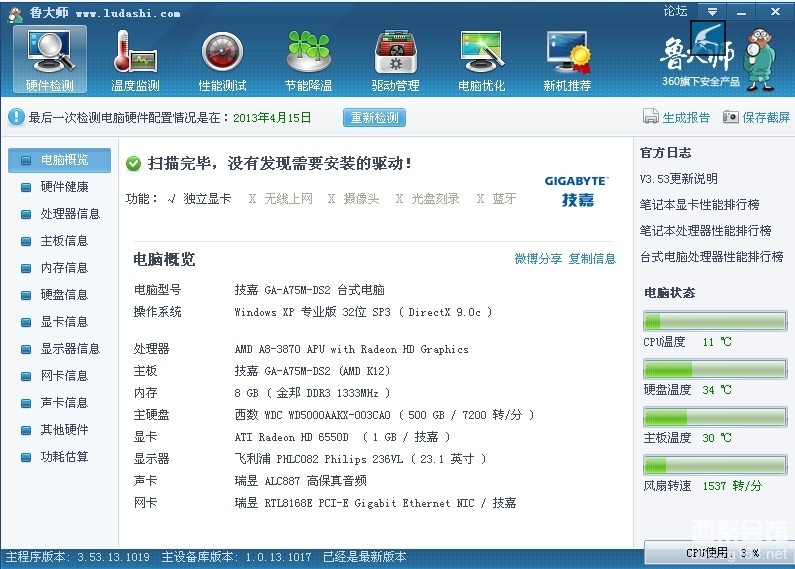Open the 论坛 forum link
Viewport: 795px width, 569px height.
tap(675, 11)
